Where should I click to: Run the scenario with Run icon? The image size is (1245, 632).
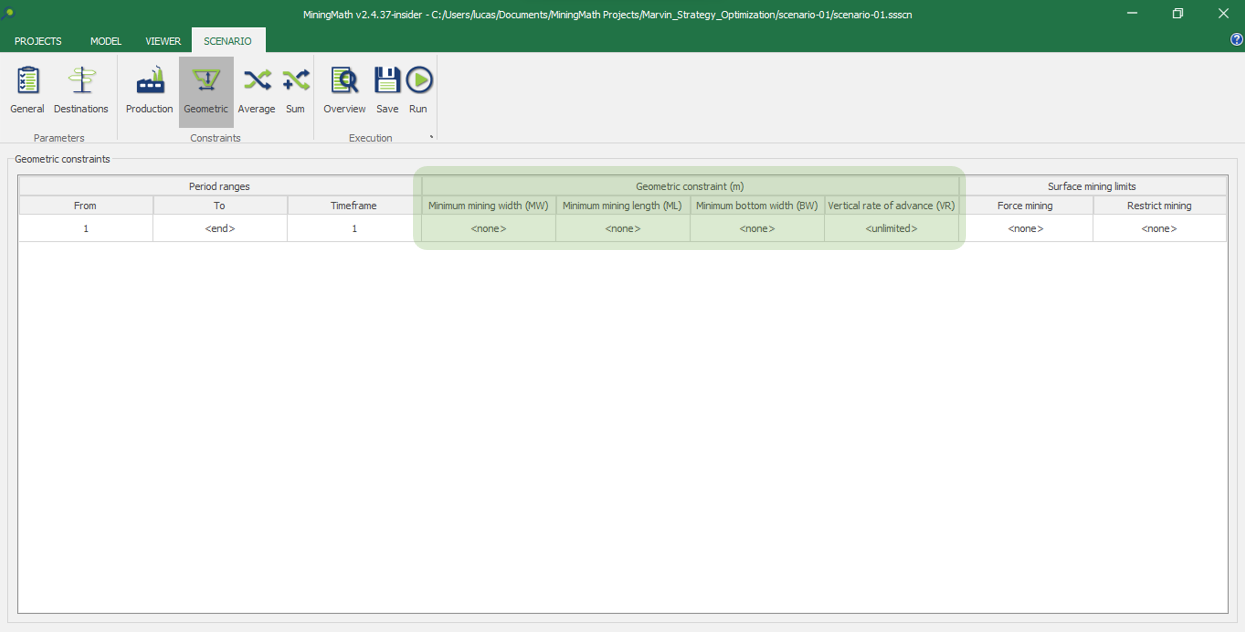(x=418, y=90)
